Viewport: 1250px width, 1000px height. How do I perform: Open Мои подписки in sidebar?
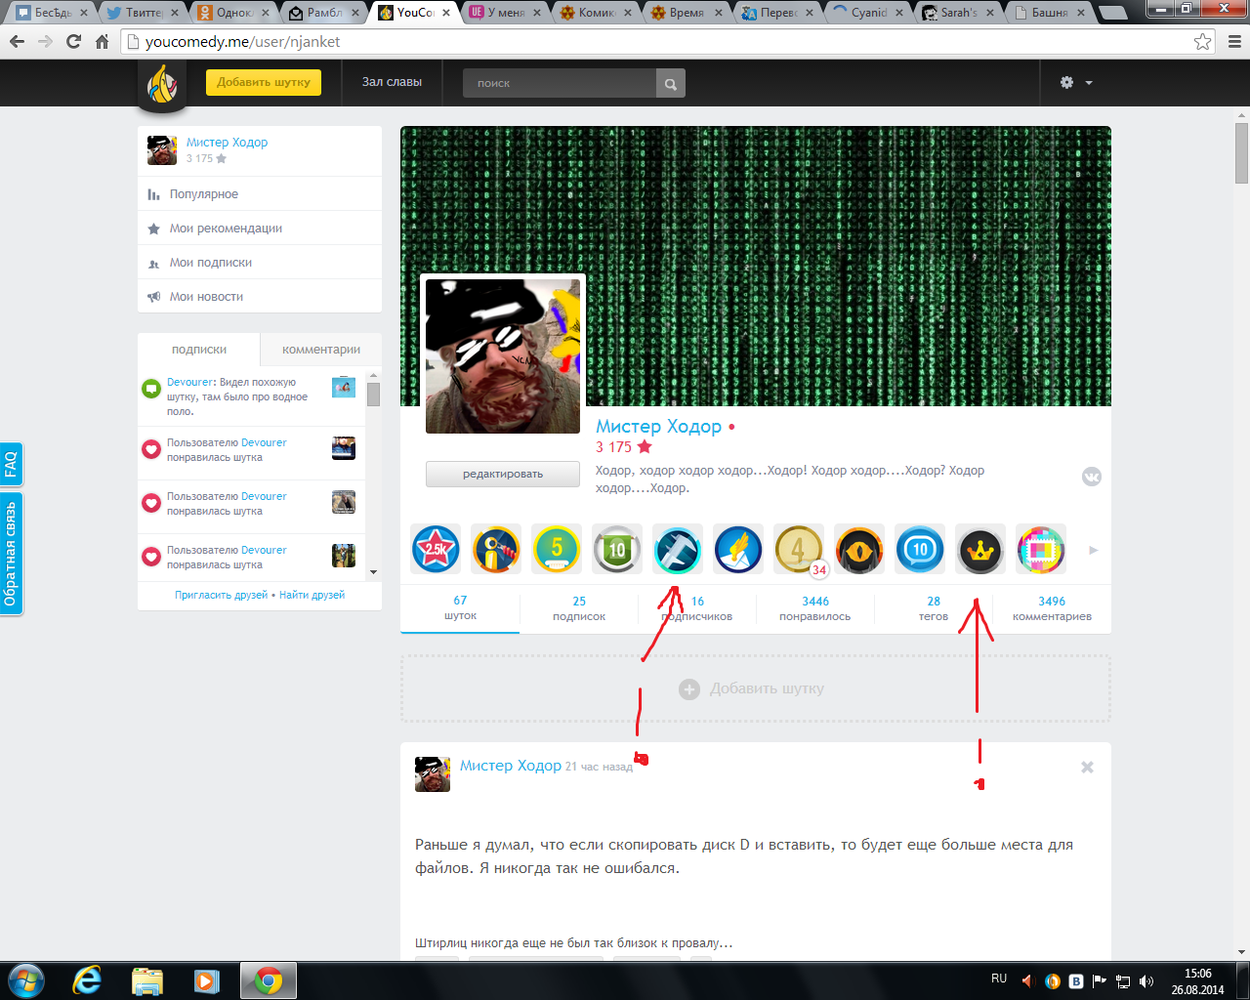260,262
